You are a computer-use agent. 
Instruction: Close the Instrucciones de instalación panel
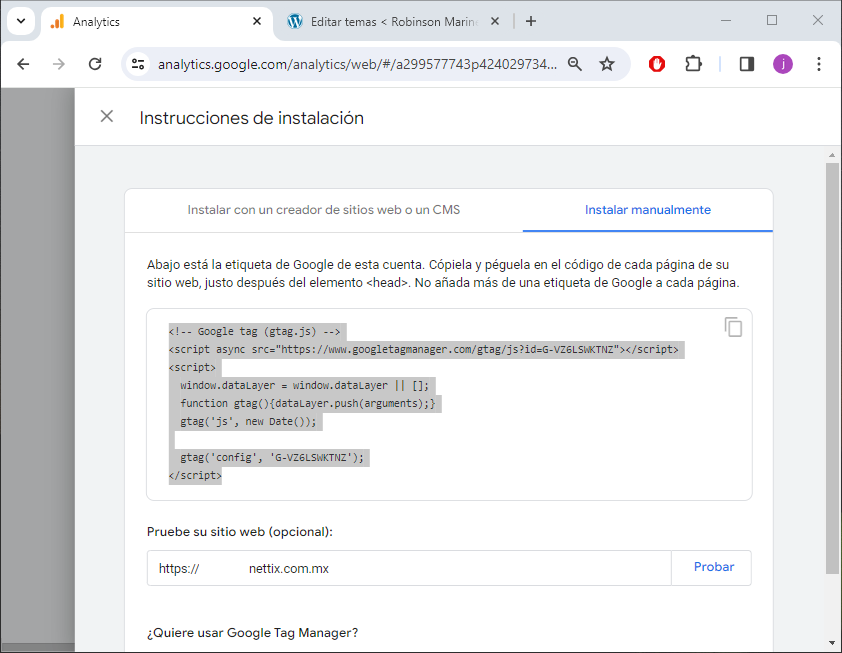point(107,117)
